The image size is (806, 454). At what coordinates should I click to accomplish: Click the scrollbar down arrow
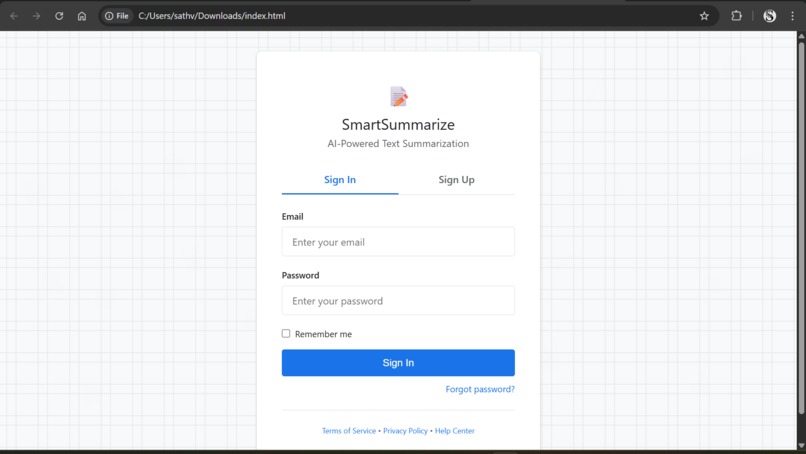pyautogui.click(x=801, y=446)
